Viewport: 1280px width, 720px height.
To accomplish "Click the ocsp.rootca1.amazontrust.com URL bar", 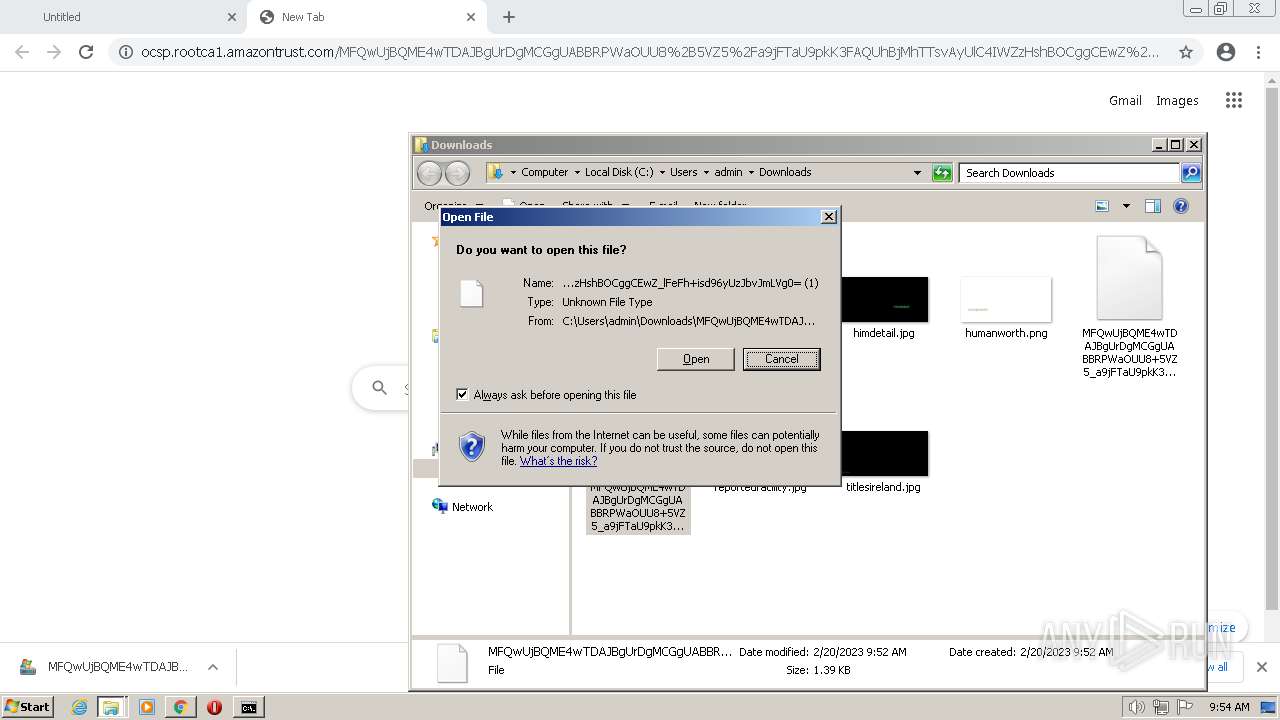I will click(650, 52).
